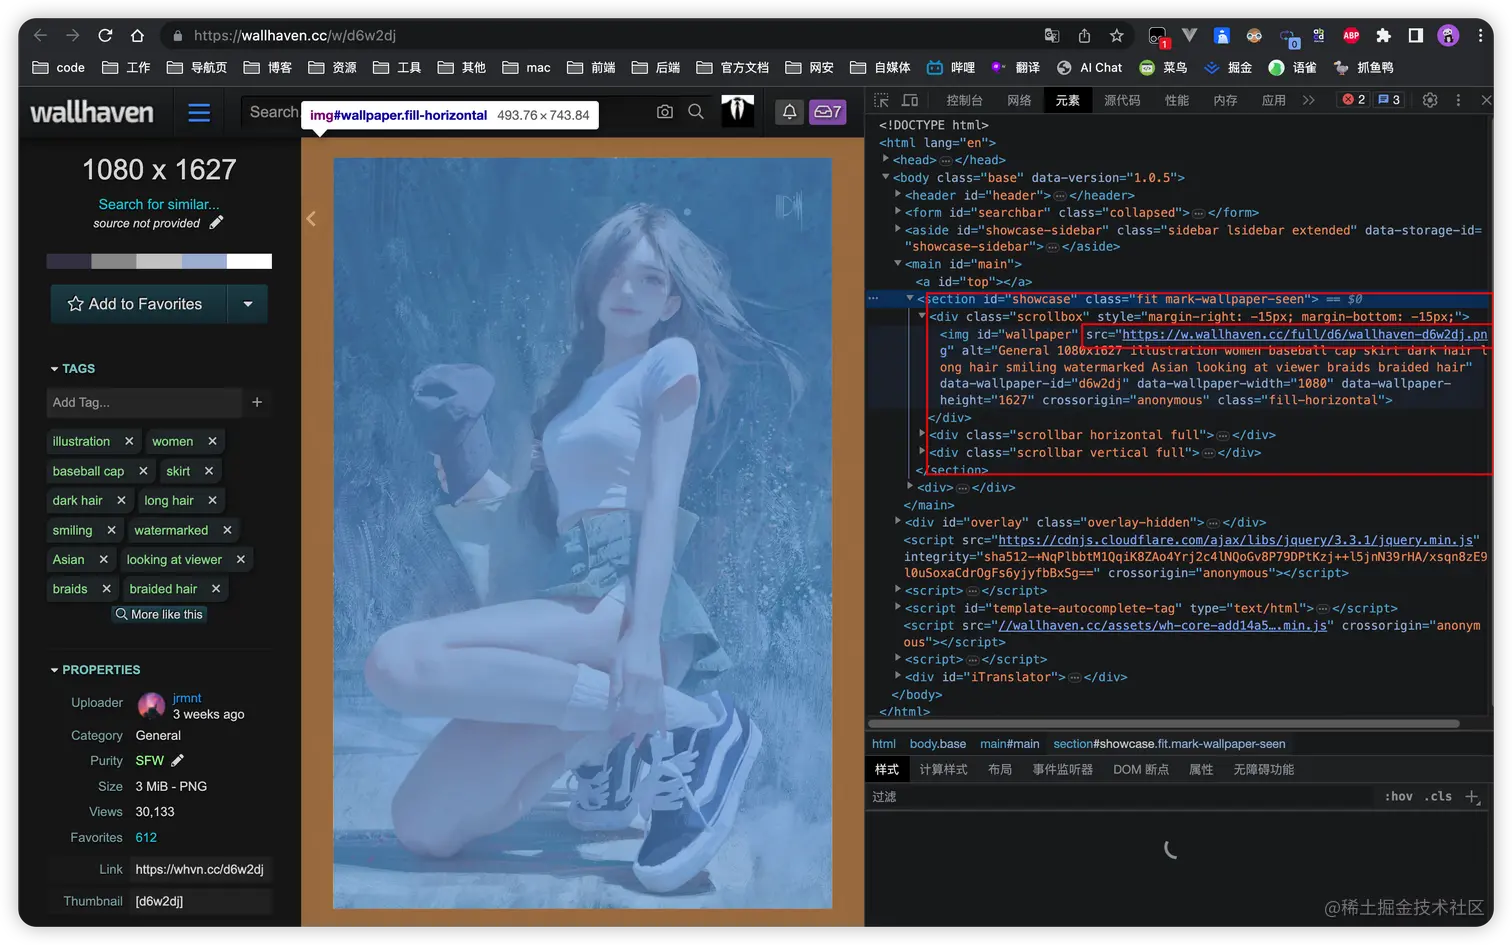Click the magnifier search icon in wallhaven header
The image size is (1512, 945).
[696, 111]
